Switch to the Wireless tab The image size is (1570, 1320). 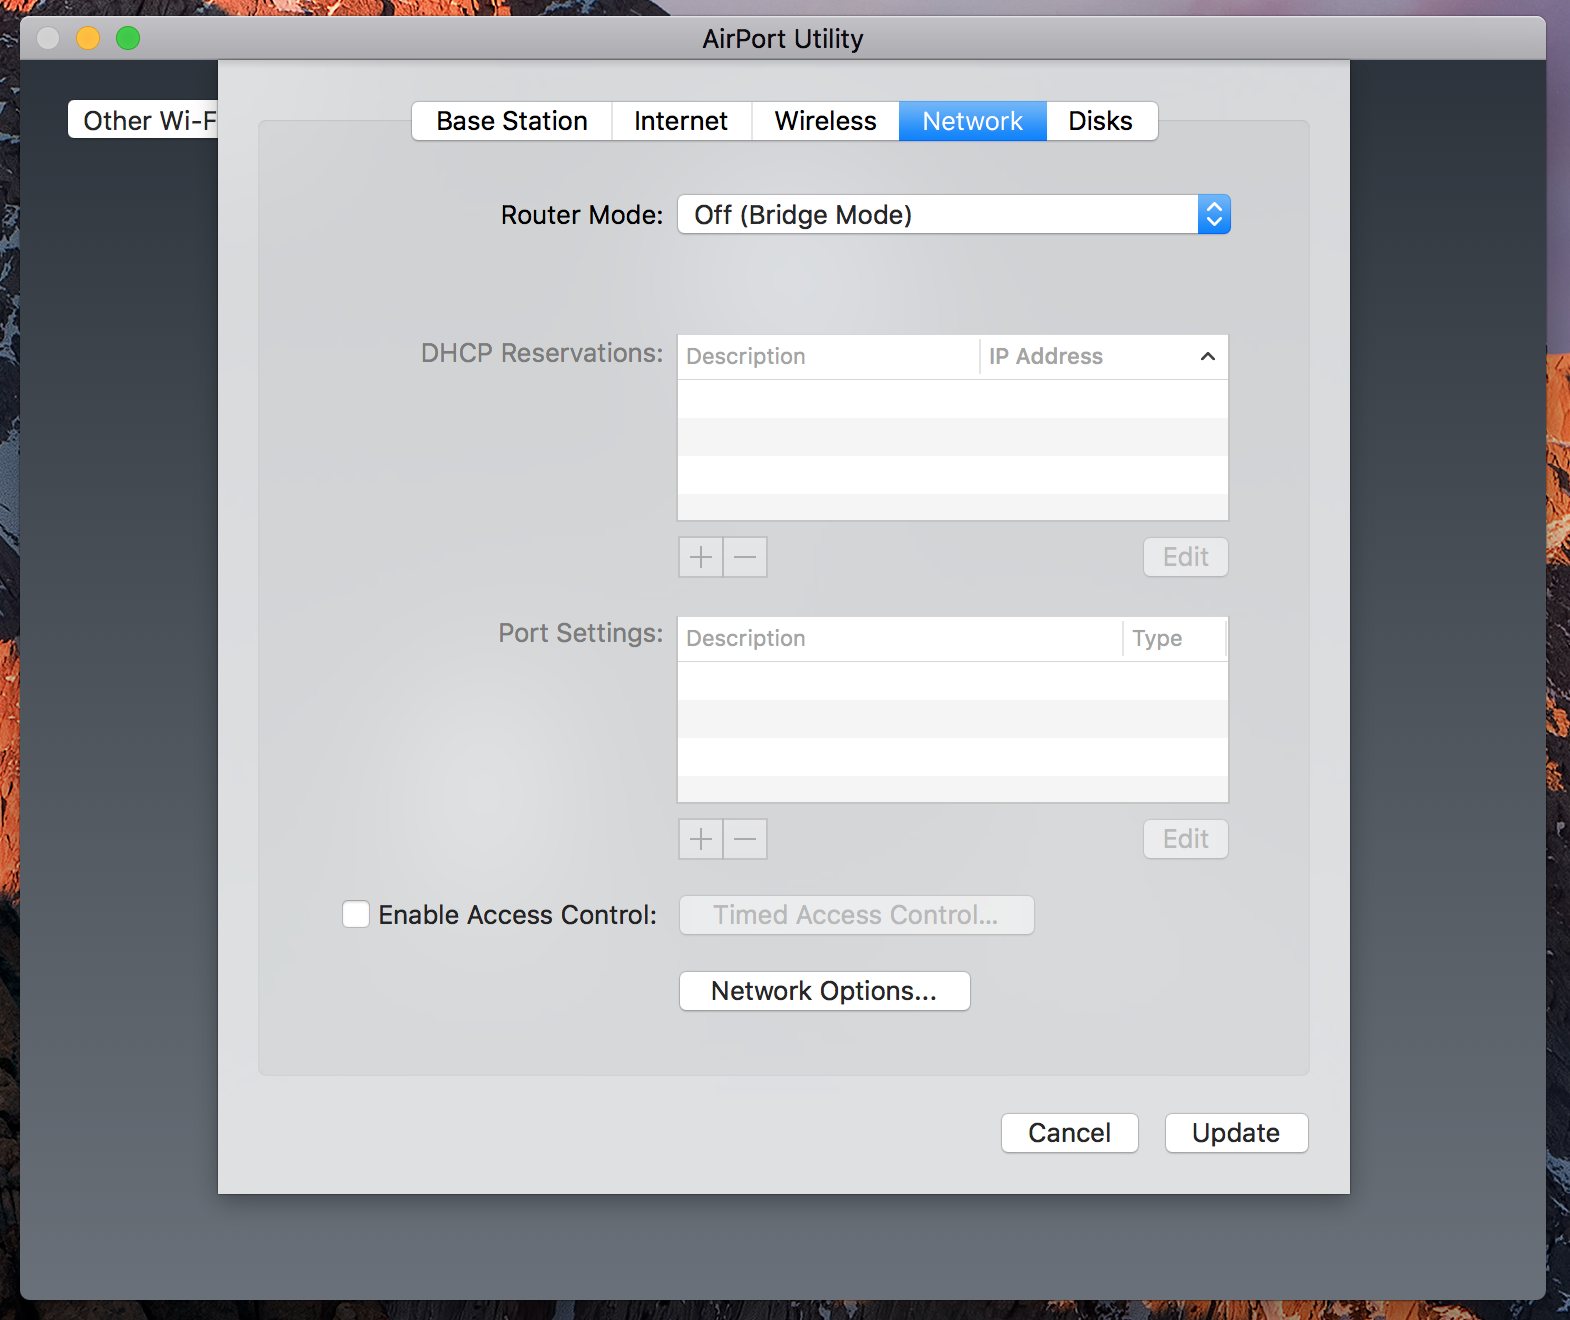pos(825,121)
